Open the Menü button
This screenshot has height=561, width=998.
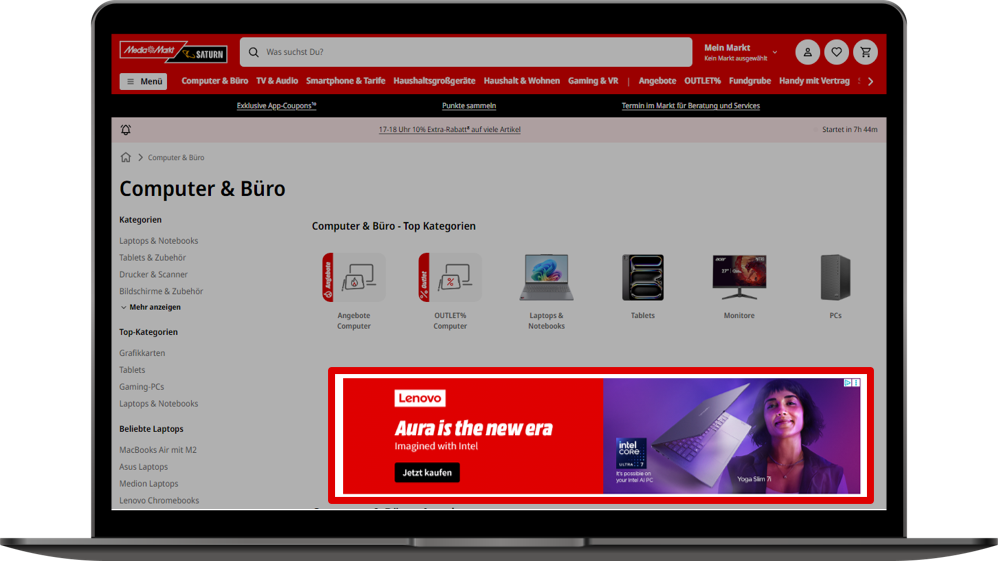[x=143, y=81]
